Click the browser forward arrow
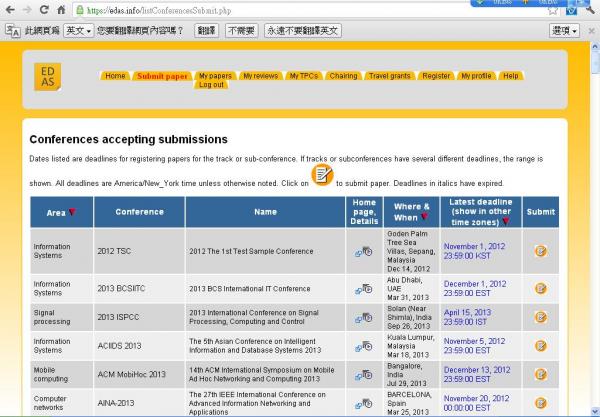This screenshot has height=417, width=600. pos(27,10)
